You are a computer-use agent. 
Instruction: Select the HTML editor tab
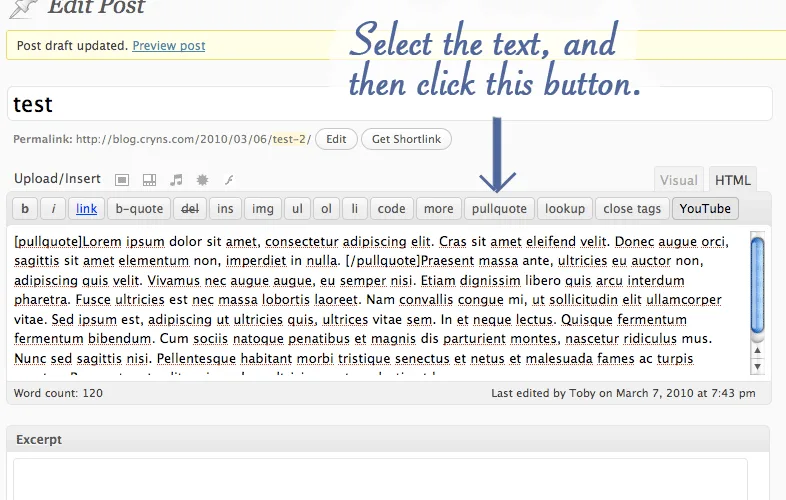point(733,180)
